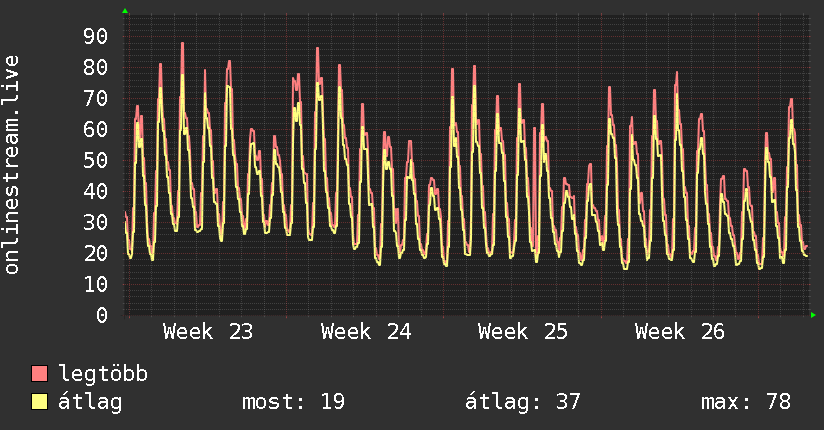
Task: Click the y-axis value 70
Action: [96, 98]
